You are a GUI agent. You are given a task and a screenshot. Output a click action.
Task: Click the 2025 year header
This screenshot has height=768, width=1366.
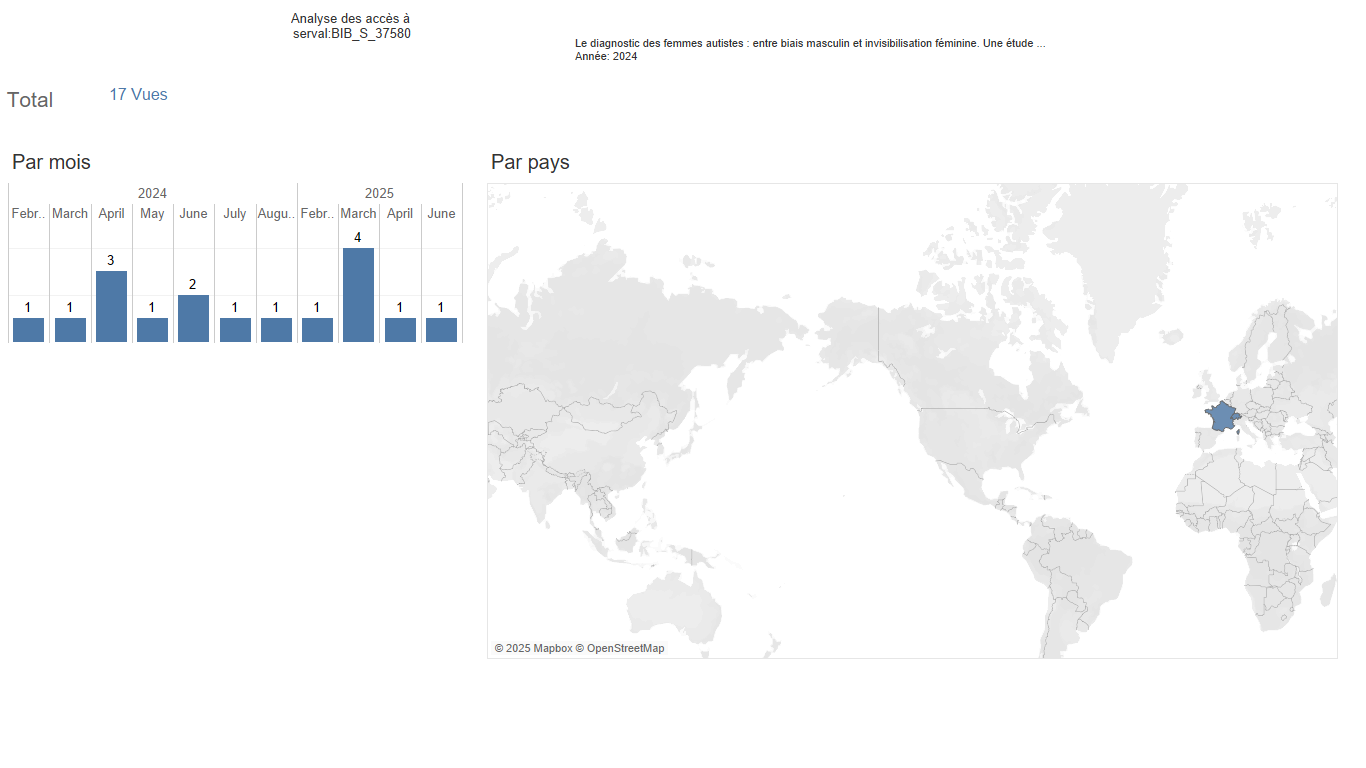tap(379, 193)
